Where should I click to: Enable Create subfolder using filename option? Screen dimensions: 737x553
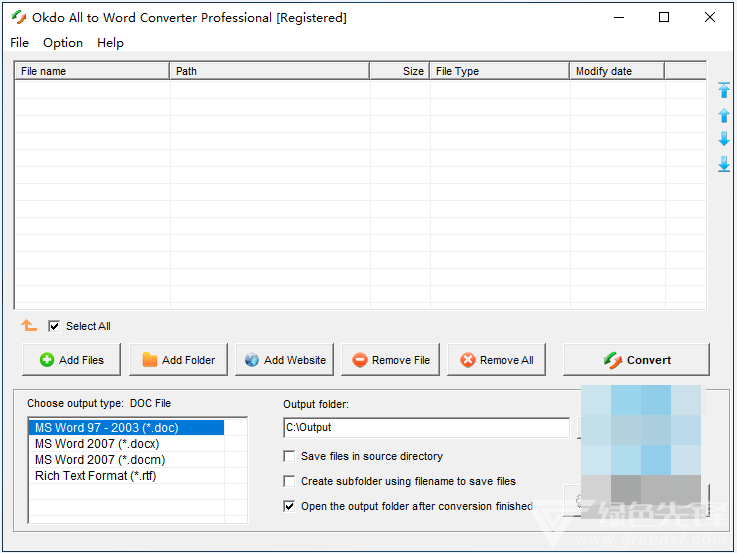(x=290, y=481)
